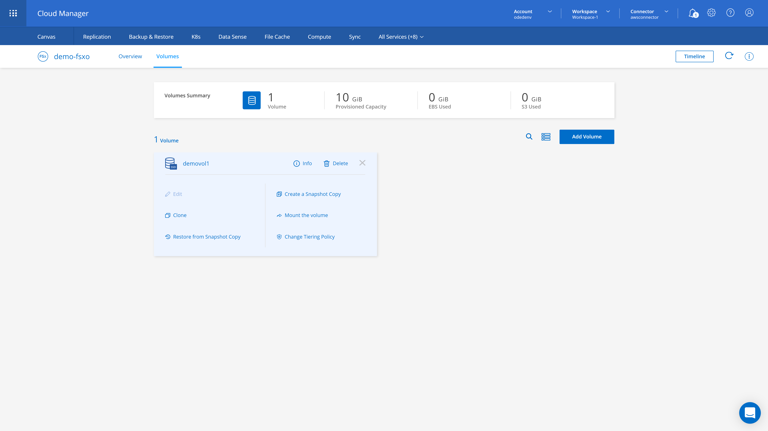The height and width of the screenshot is (431, 768).
Task: Open the All Services (+8) menu
Action: pos(401,37)
